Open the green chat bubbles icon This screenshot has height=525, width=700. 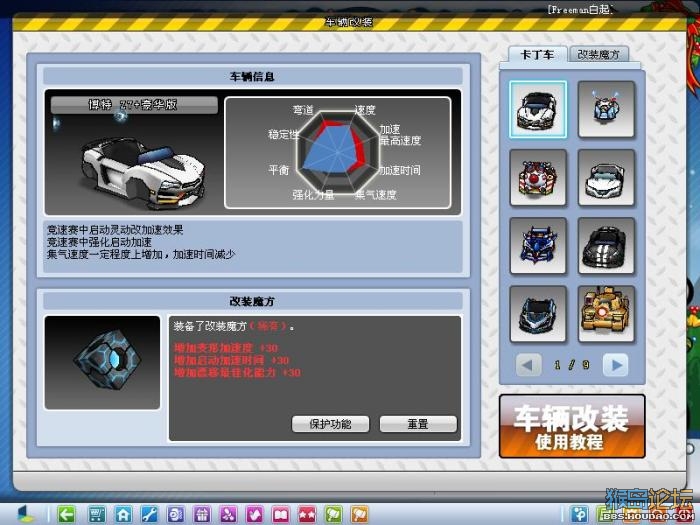pos(333,514)
